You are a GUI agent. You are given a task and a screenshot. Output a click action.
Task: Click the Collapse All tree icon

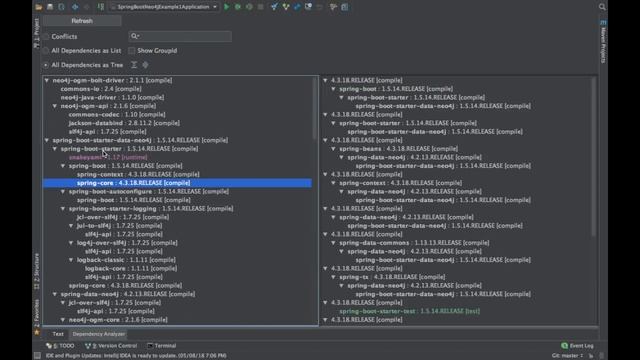(145, 65)
